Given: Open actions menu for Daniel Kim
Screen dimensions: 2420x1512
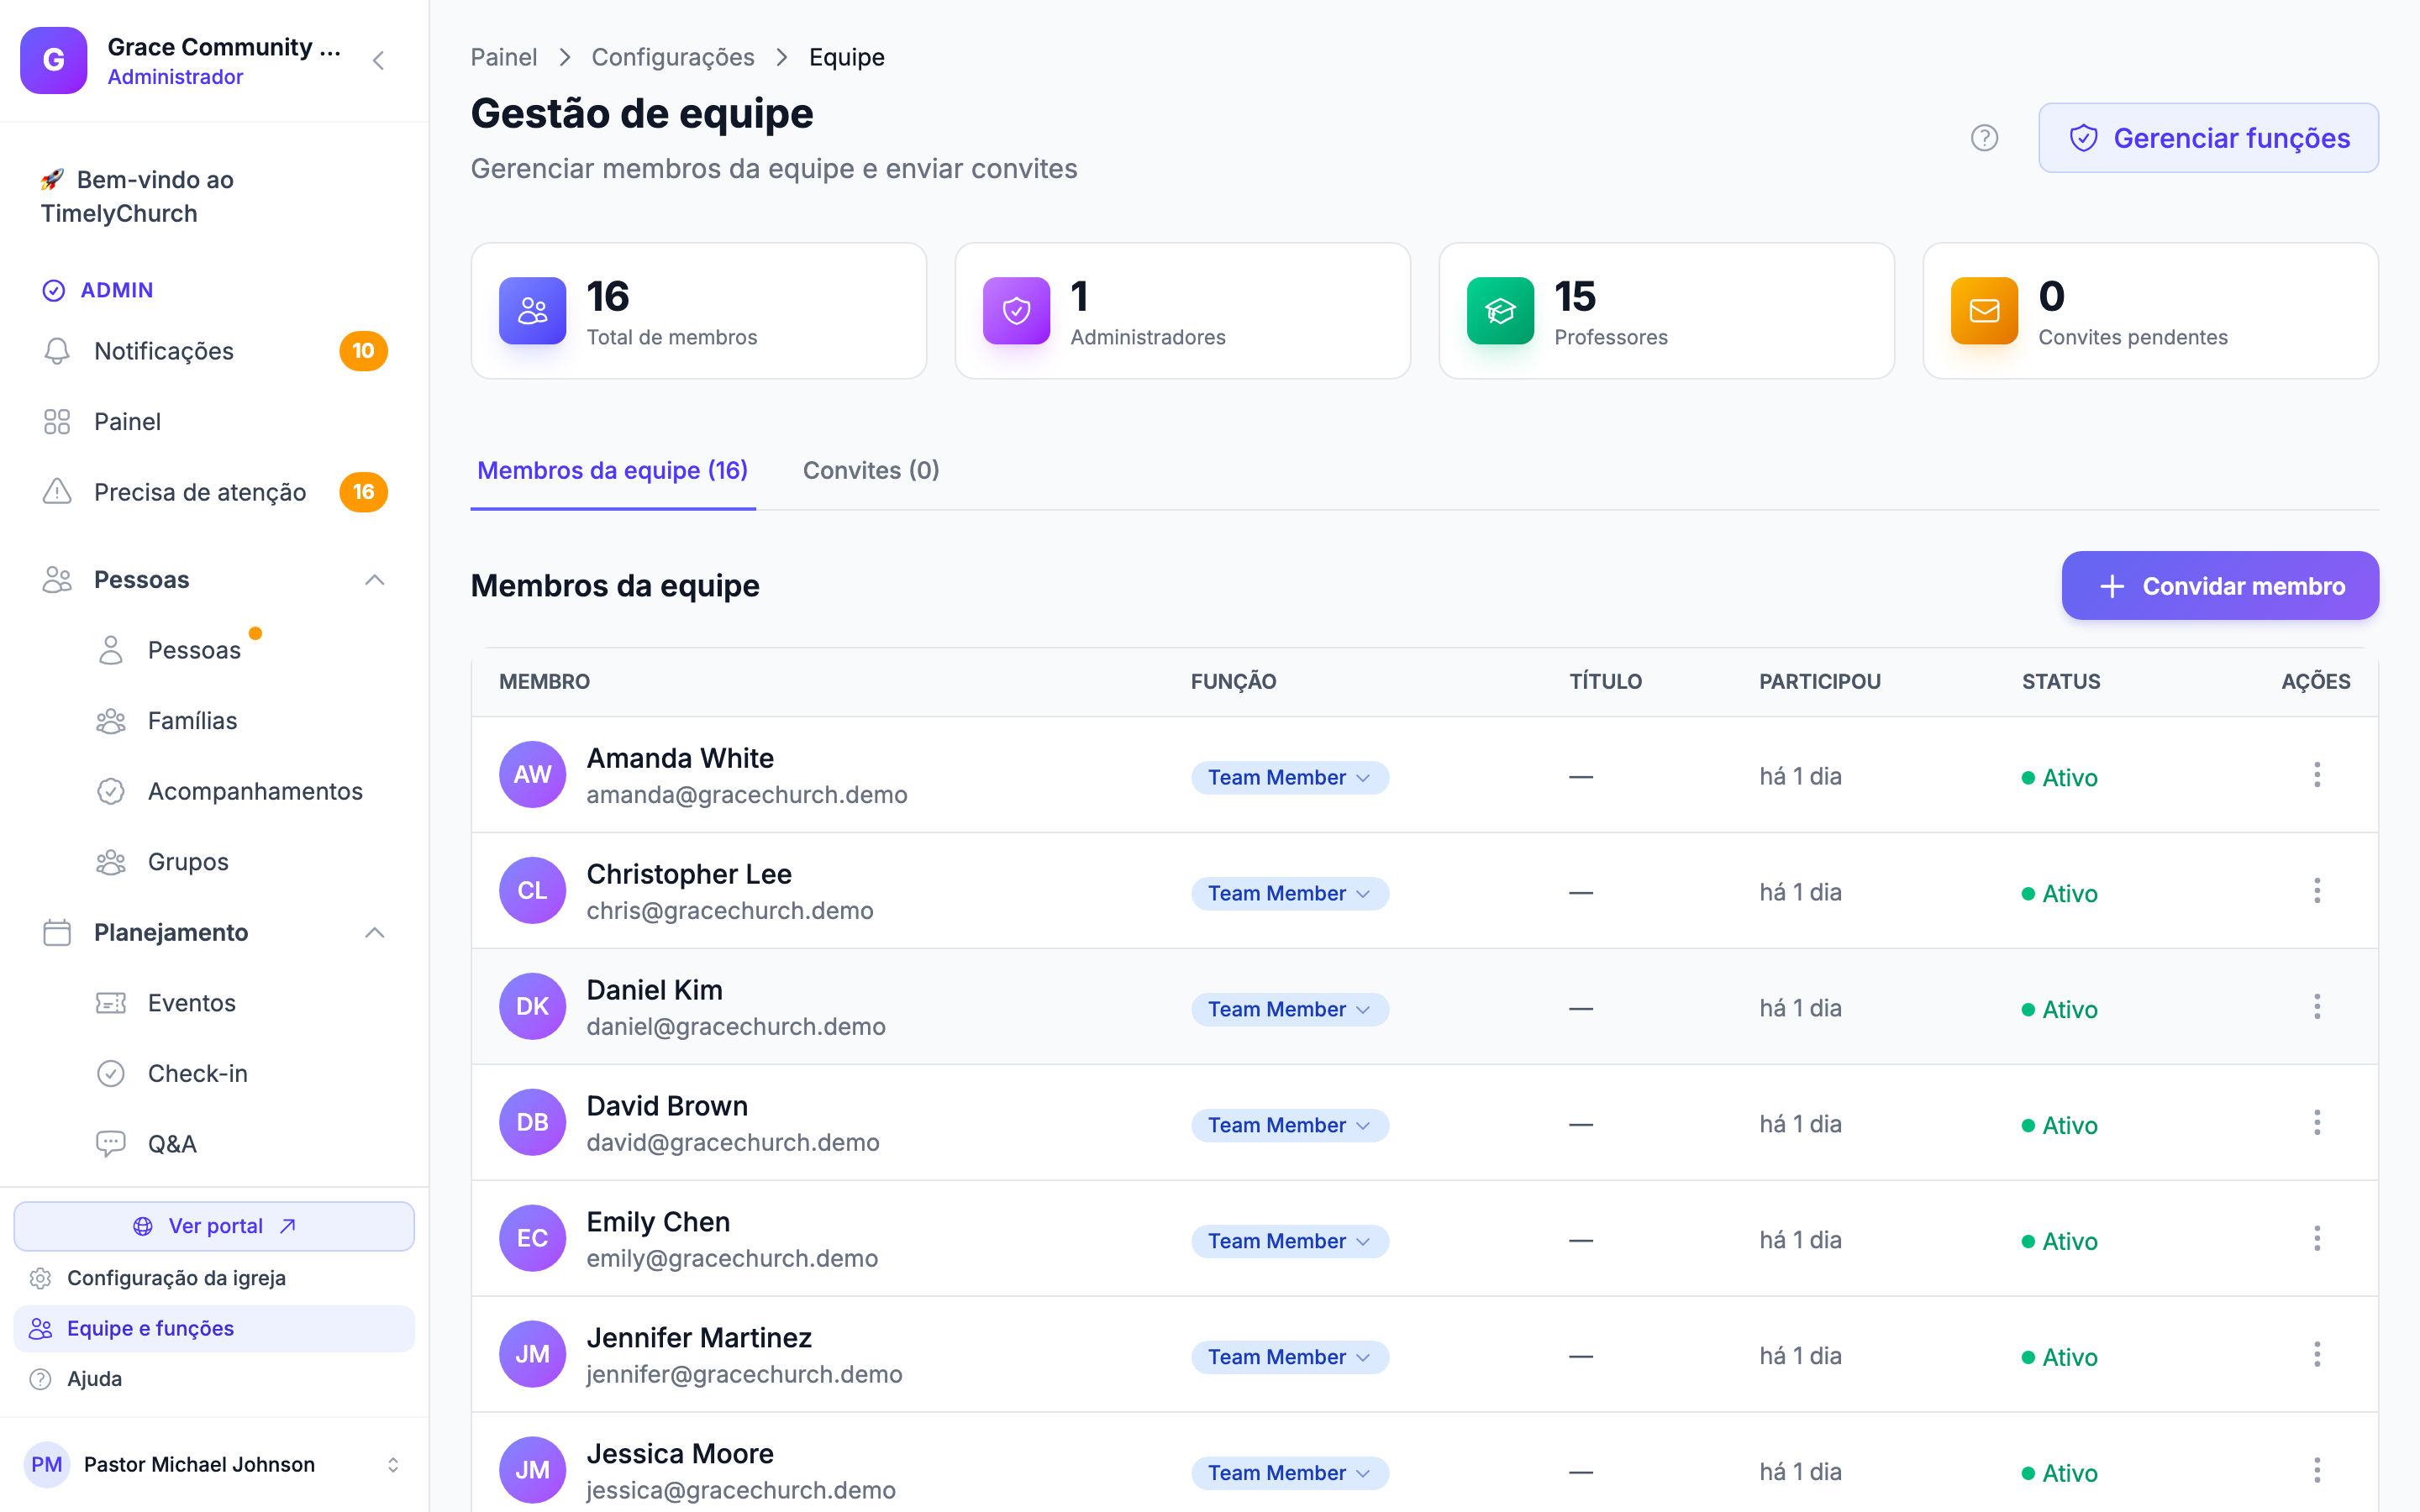Looking at the screenshot, I should (x=2316, y=1007).
